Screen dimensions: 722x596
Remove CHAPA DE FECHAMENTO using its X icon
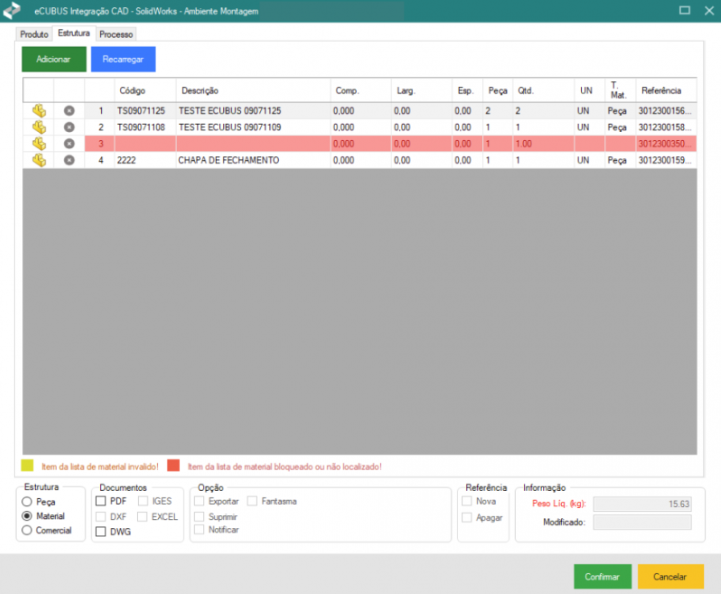point(69,160)
